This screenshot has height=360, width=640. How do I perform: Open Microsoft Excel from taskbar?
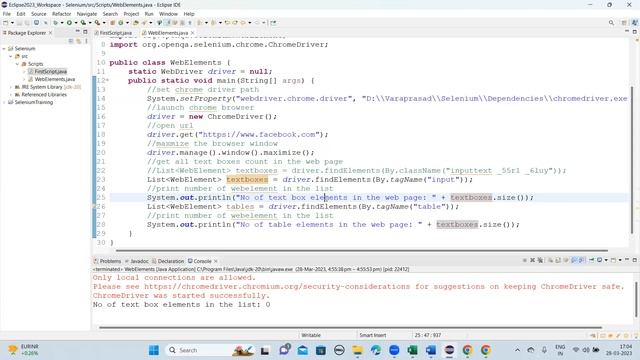(x=412, y=350)
